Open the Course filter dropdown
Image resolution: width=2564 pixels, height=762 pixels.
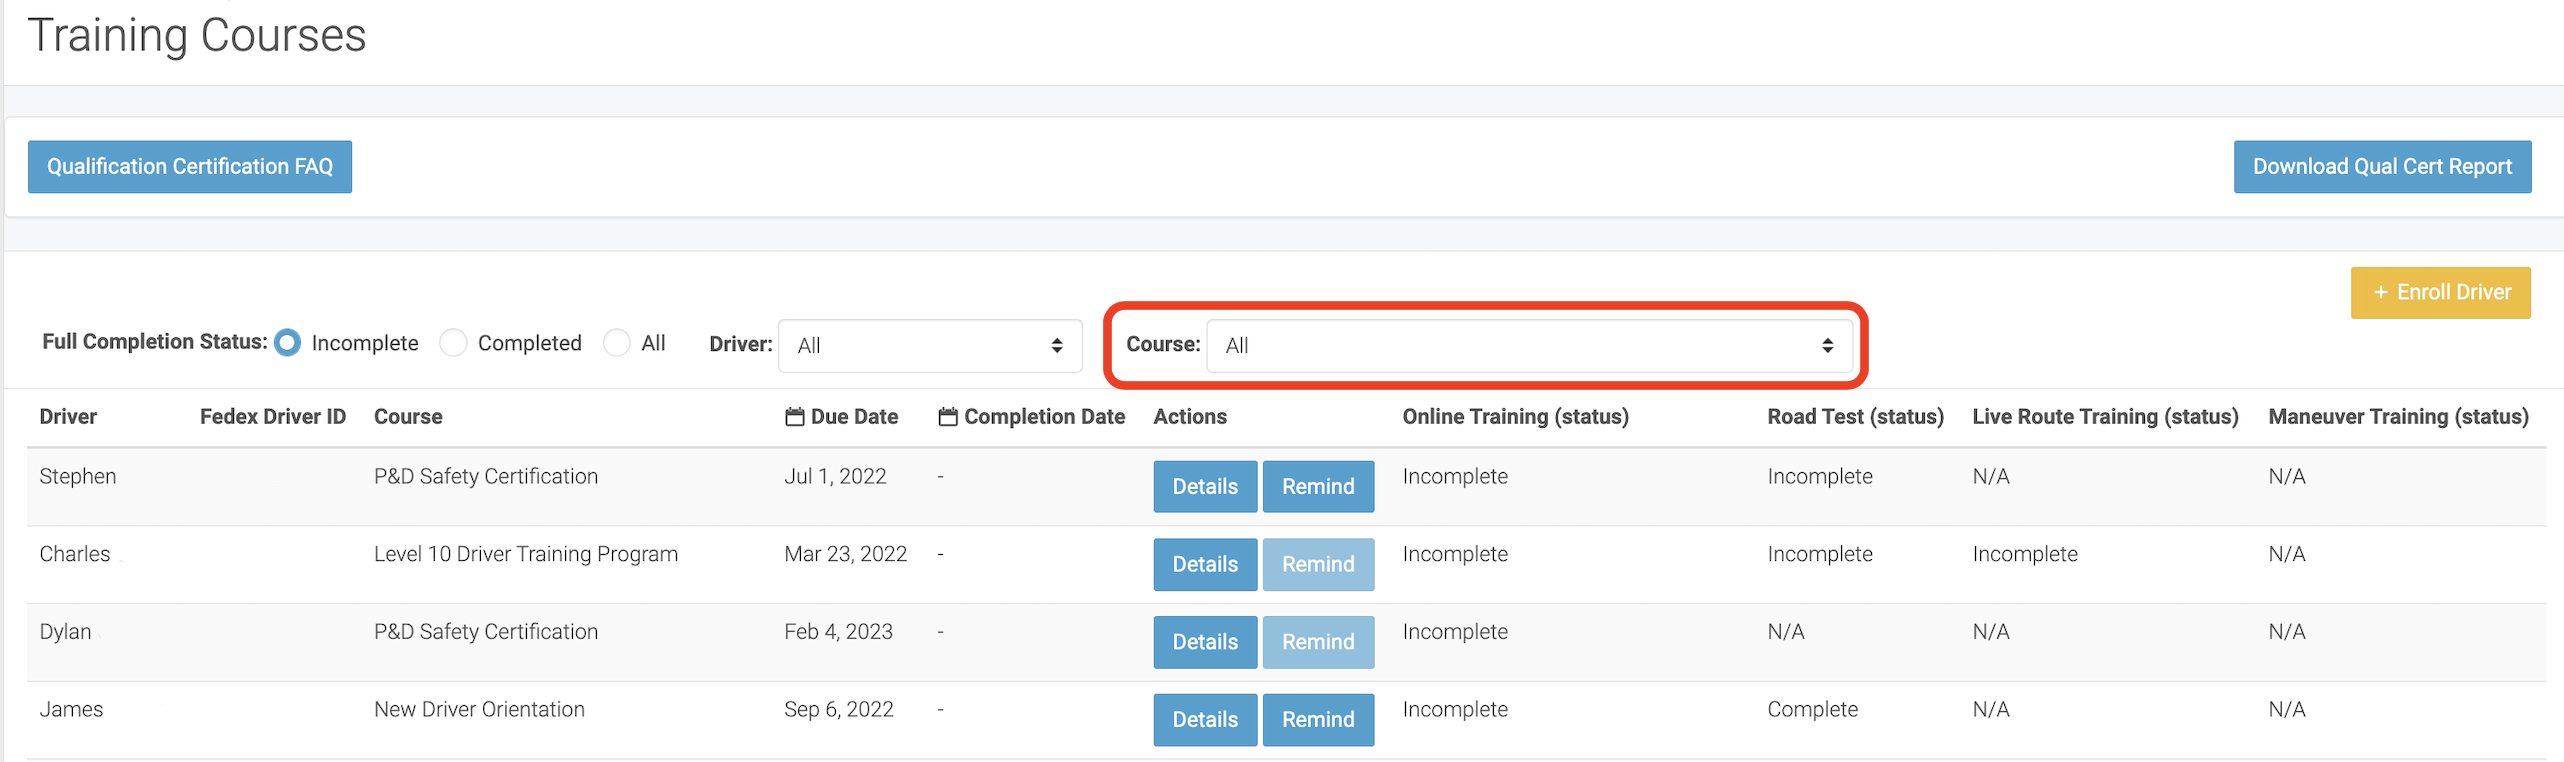click(1530, 346)
